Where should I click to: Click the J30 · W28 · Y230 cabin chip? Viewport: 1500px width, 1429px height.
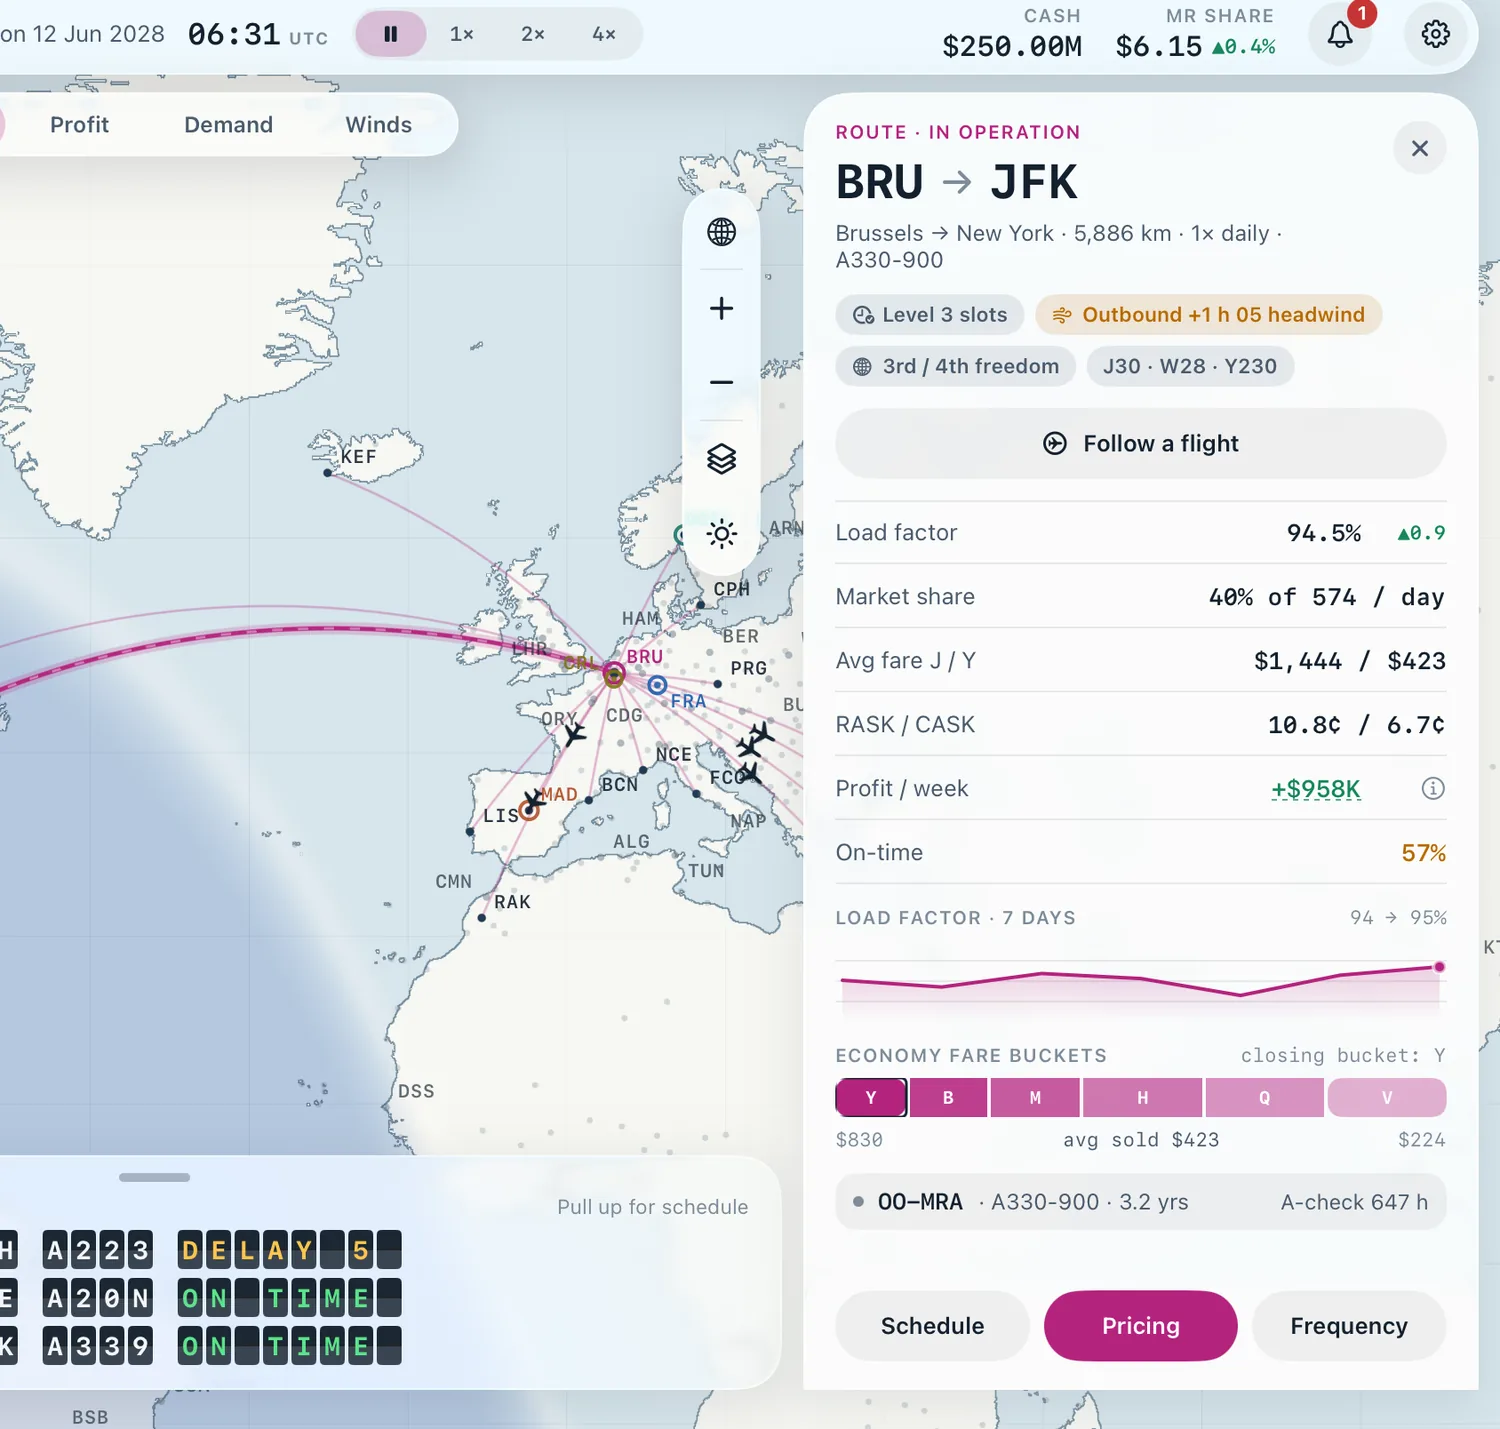tap(1190, 366)
